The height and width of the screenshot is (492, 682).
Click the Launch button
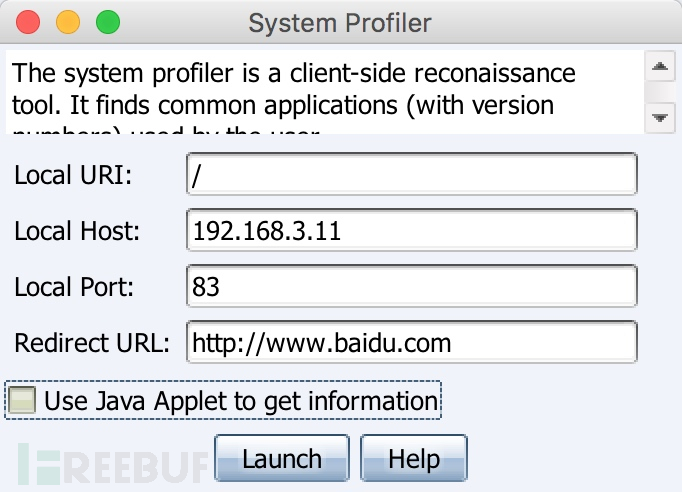tap(282, 458)
